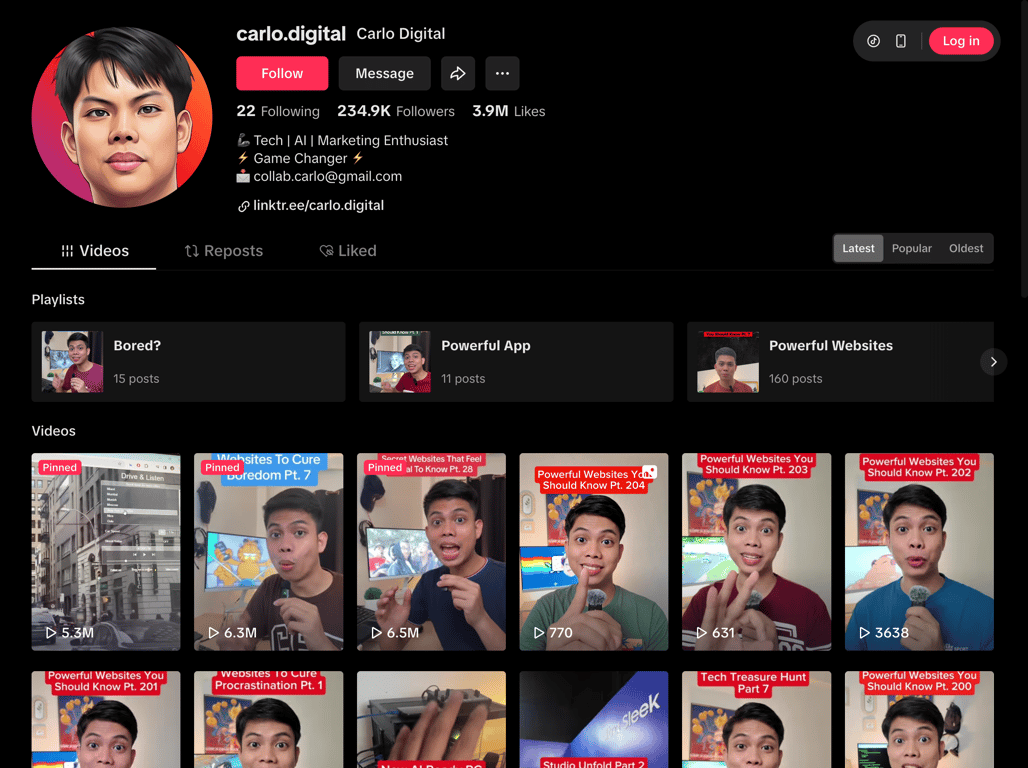Click the Playlists section heading
The image size is (1028, 768).
tap(58, 299)
